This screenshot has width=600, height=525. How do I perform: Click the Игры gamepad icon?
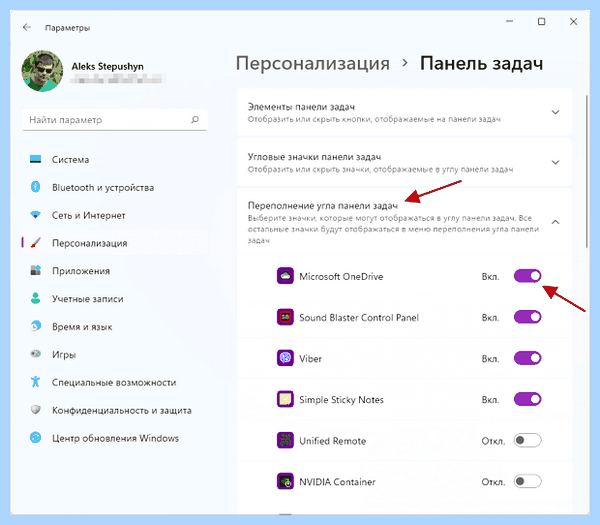click(36, 354)
